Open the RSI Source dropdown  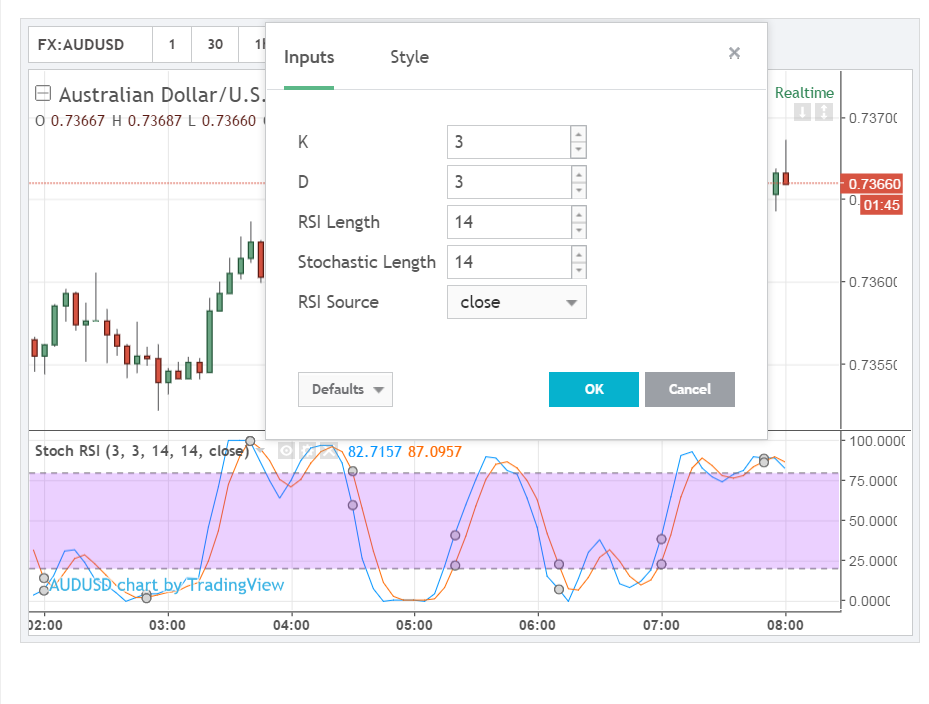(x=517, y=302)
